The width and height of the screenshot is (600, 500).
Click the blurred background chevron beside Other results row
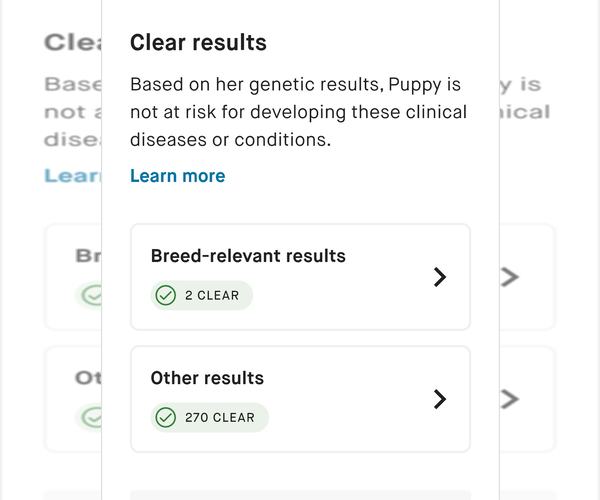[x=510, y=399]
